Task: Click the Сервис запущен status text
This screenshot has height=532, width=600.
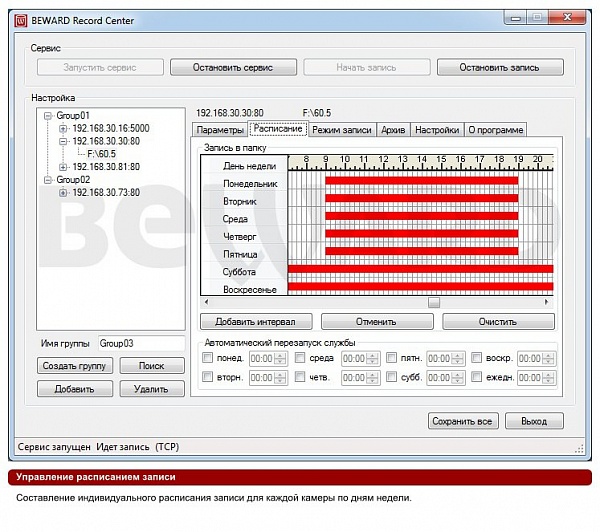Action: (54, 447)
